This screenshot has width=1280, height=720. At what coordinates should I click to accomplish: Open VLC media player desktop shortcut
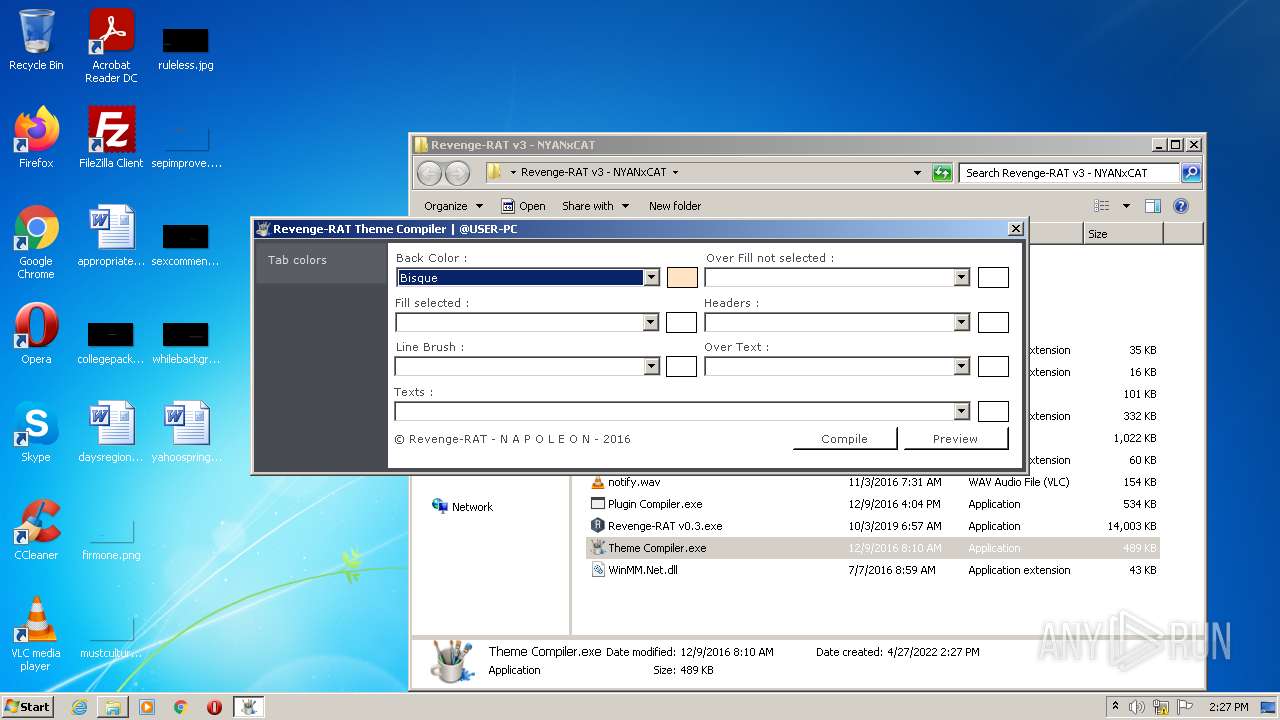pos(36,634)
